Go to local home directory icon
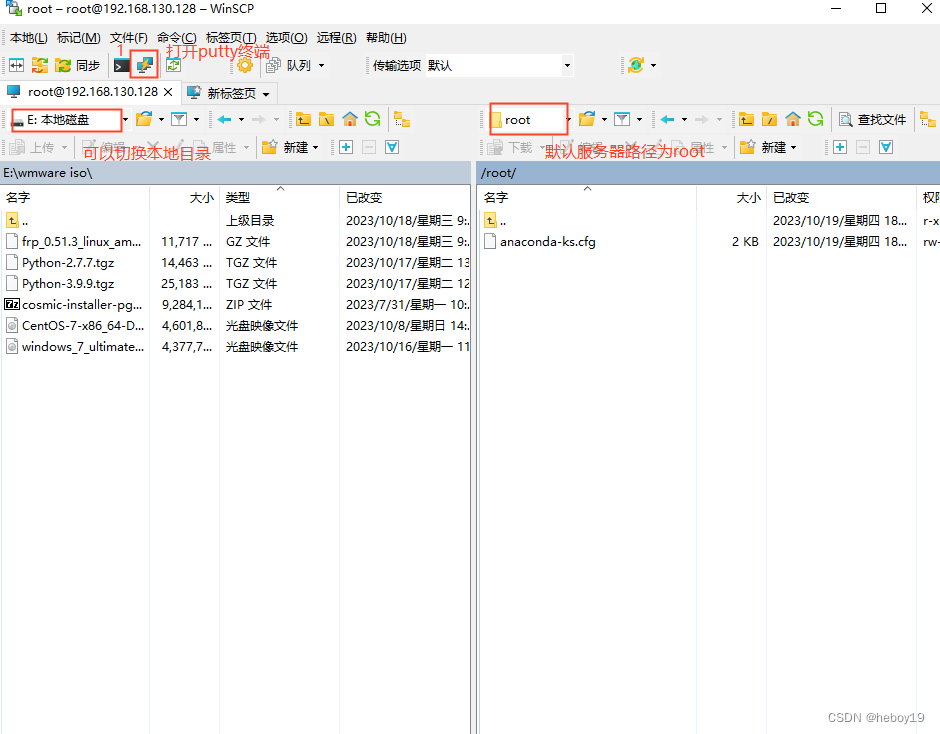Screen dimensions: 940x734 tap(350, 119)
